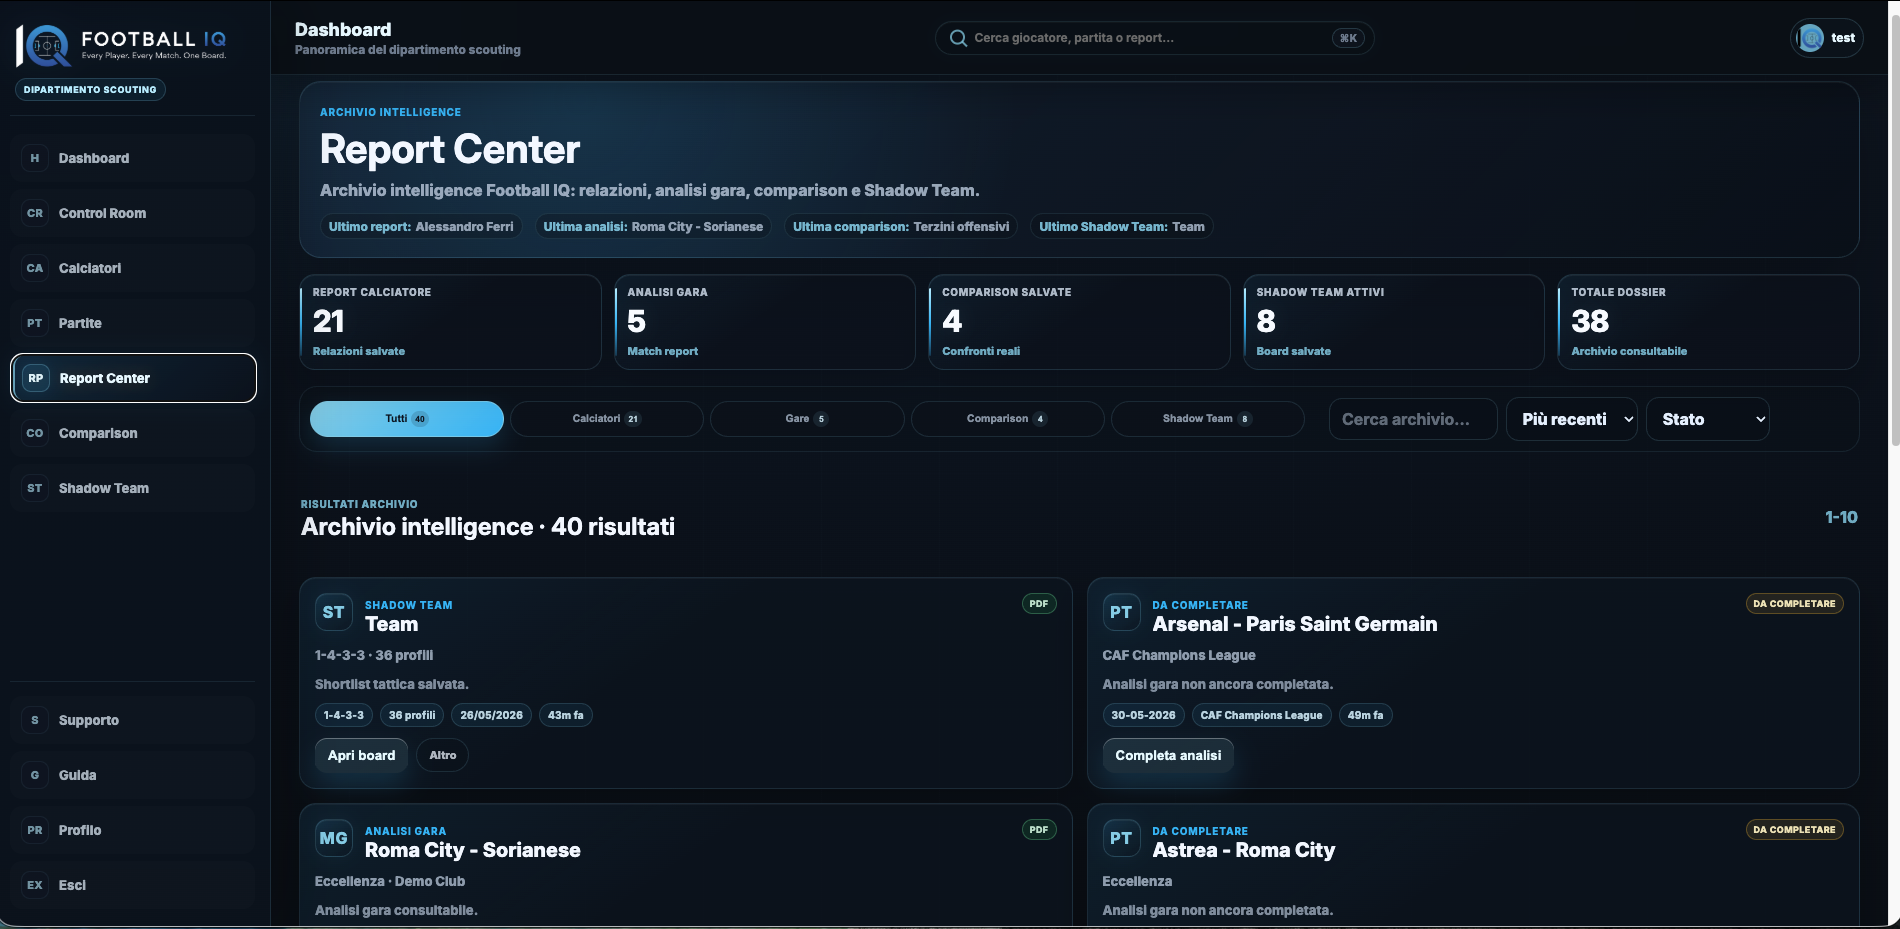Open Control Room from sidebar
1900x929 pixels.
133,213
